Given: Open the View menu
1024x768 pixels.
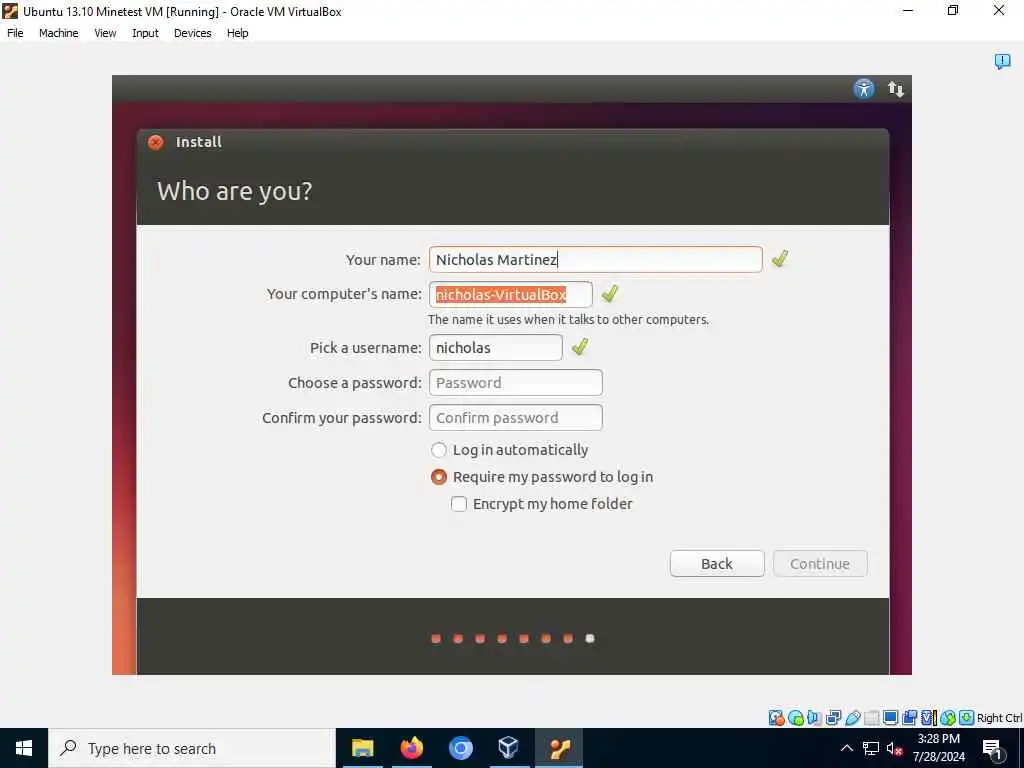Looking at the screenshot, I should pyautogui.click(x=105, y=33).
